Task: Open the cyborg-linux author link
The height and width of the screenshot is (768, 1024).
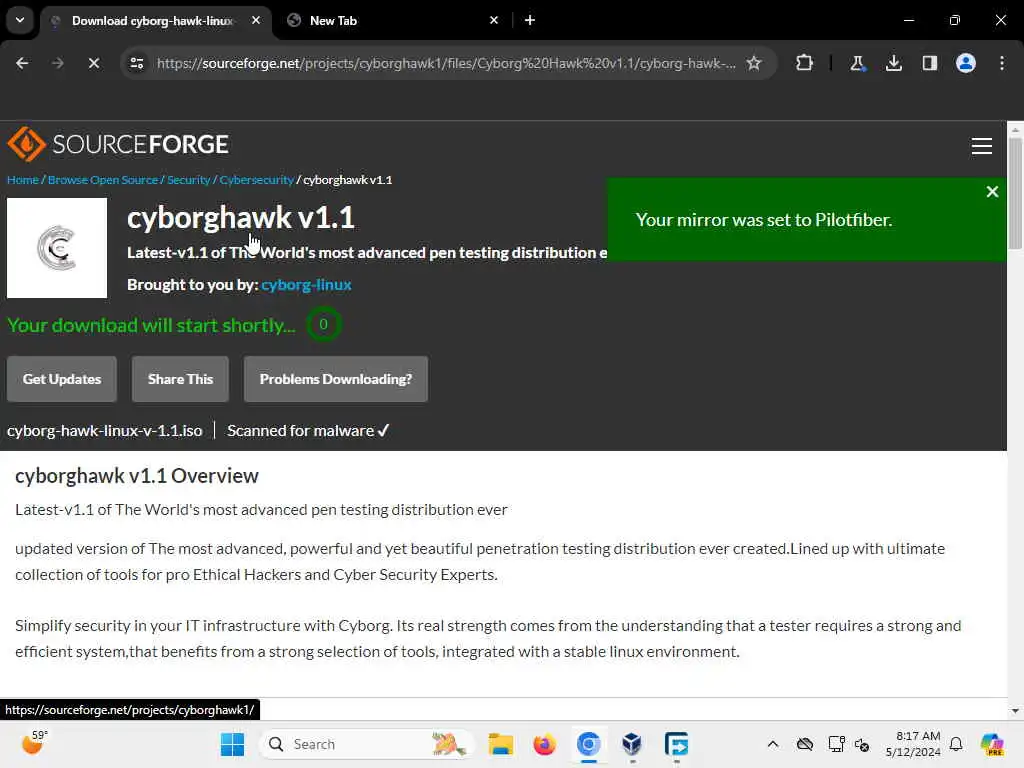Action: 306,285
